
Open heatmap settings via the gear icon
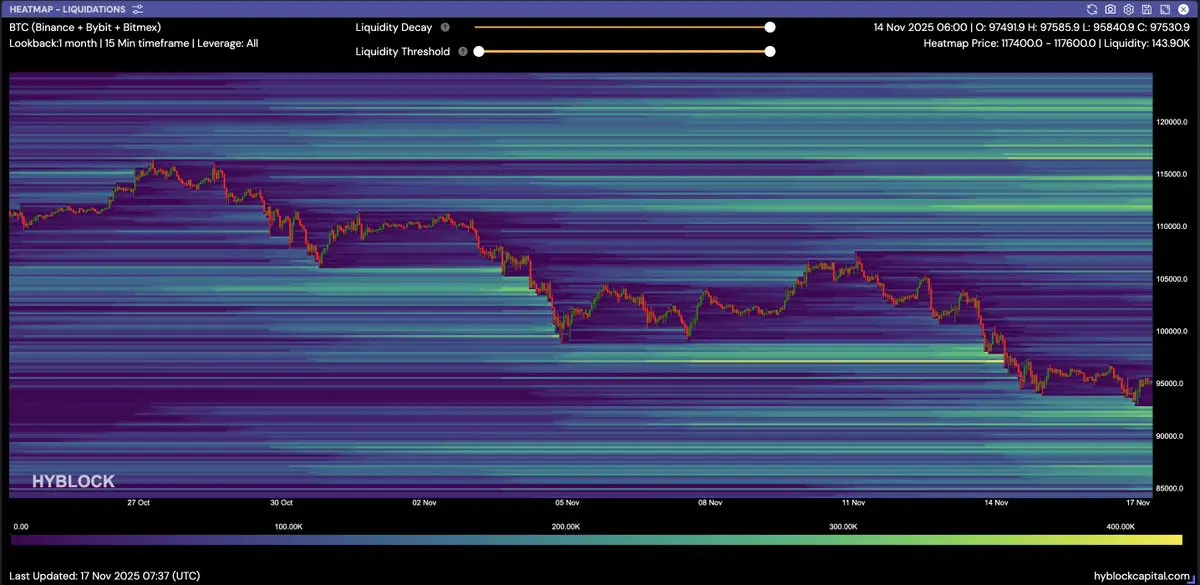(1128, 9)
